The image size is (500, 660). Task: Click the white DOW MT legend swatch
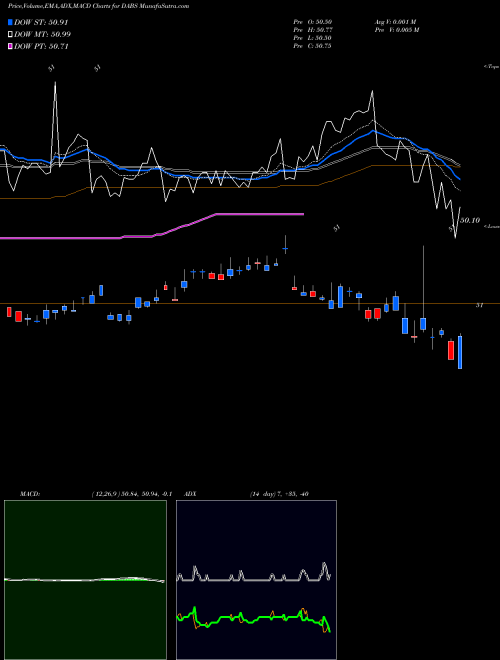point(10,35)
